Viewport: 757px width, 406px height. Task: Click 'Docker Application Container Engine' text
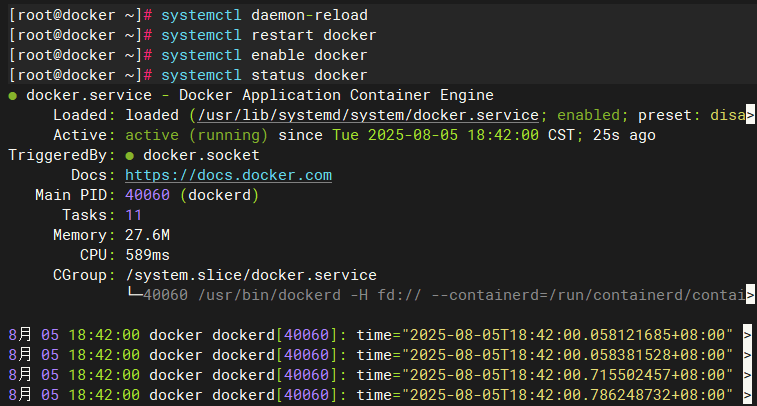(x=336, y=95)
